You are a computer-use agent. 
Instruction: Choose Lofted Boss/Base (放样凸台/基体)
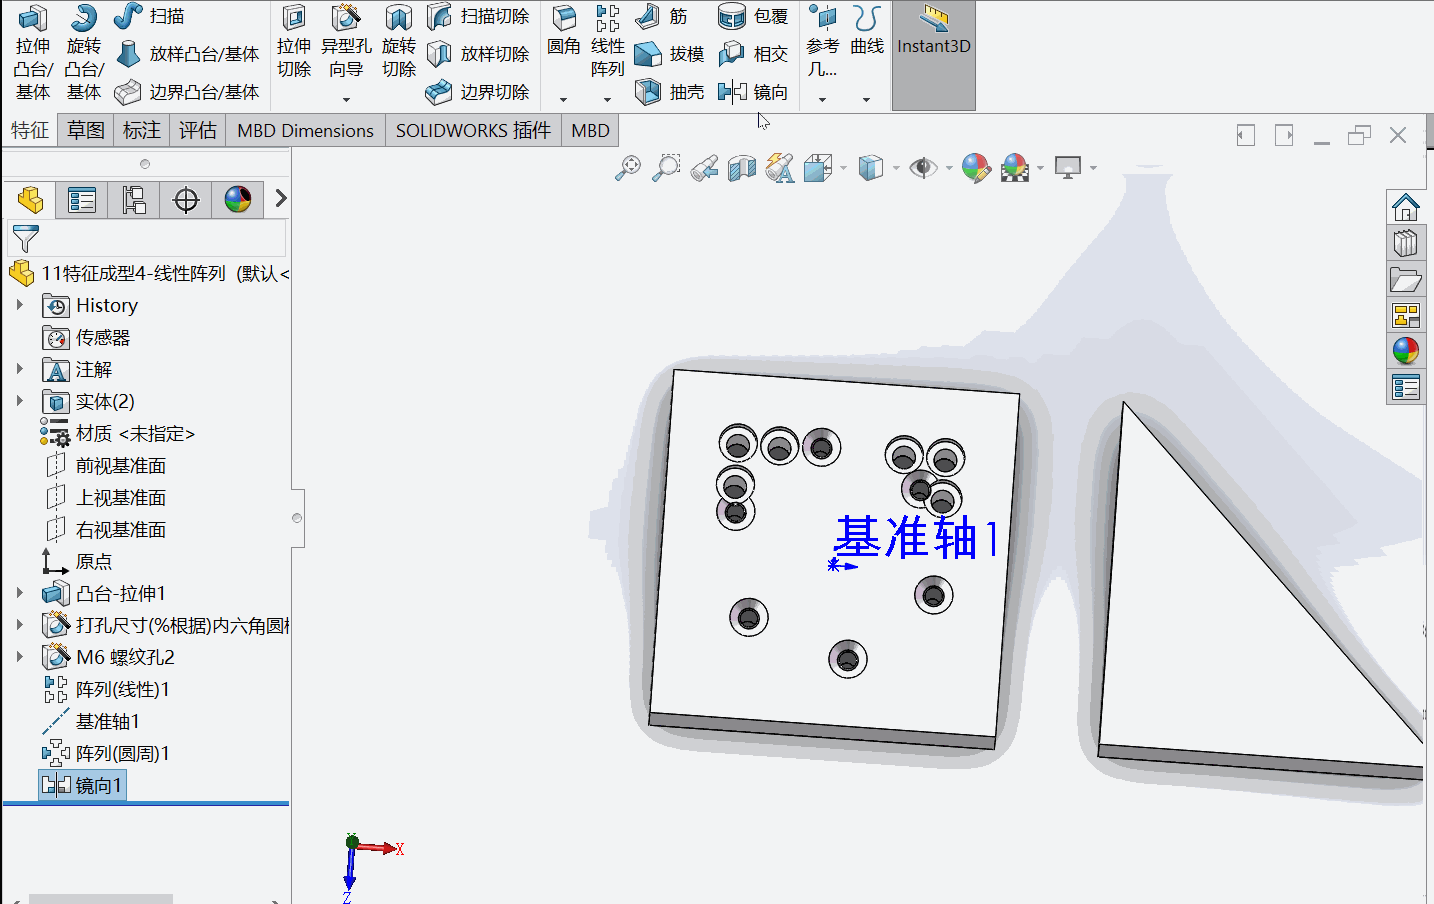[187, 54]
